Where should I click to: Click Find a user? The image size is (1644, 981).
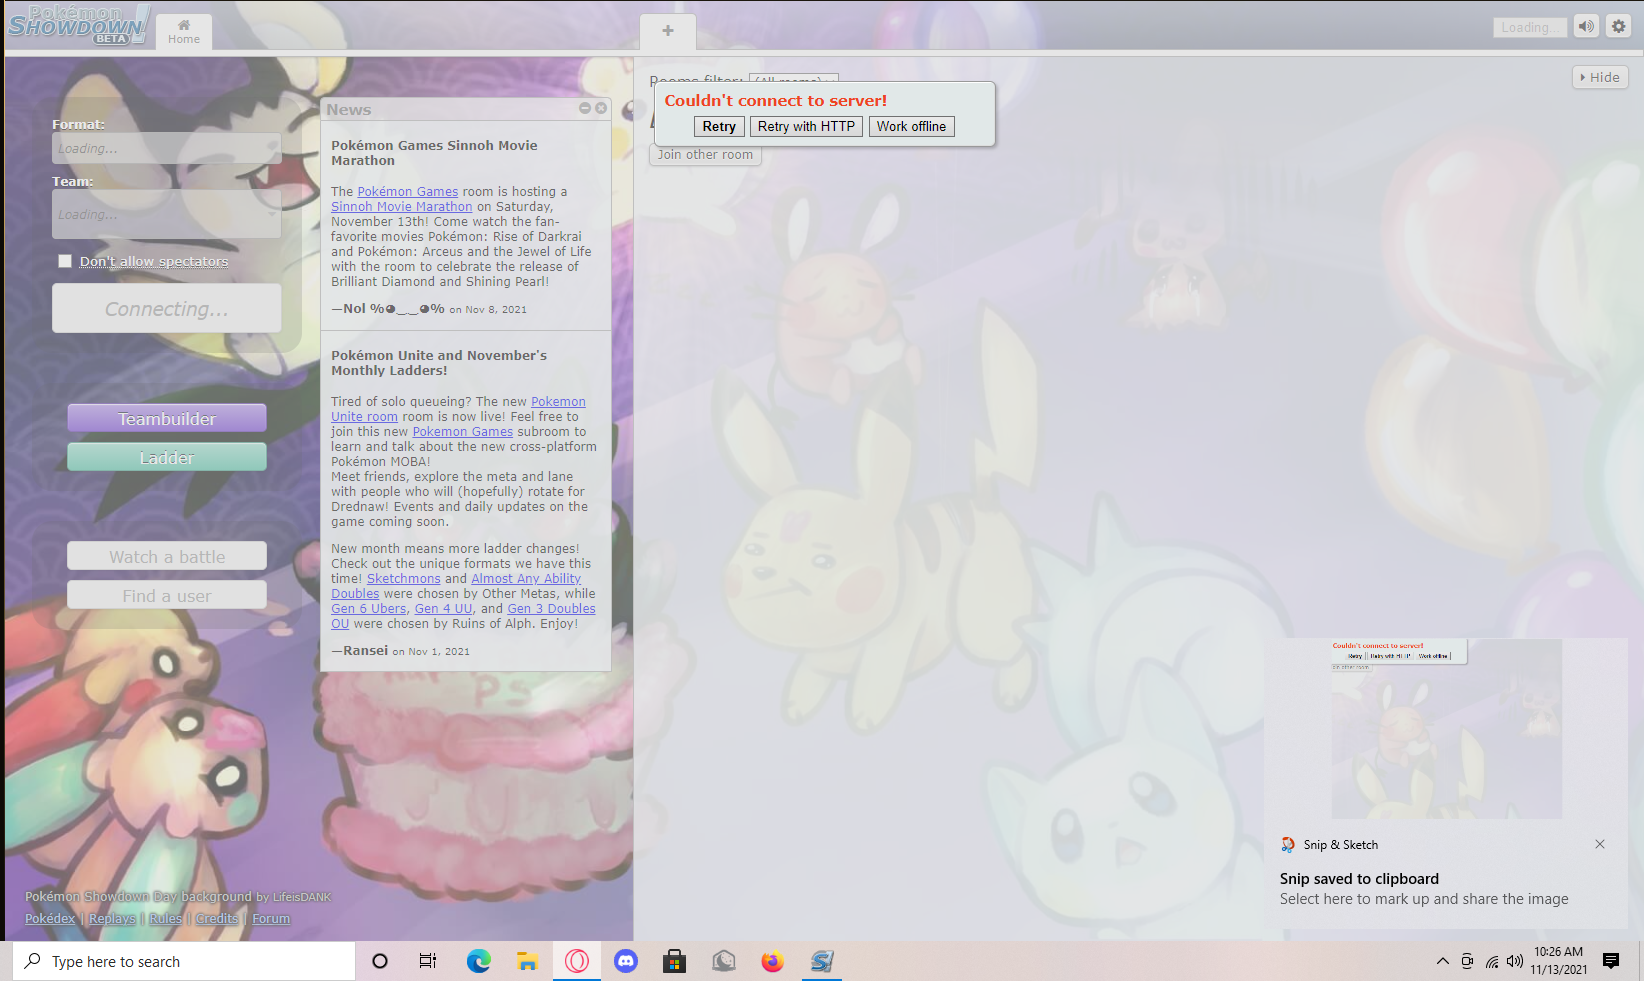pyautogui.click(x=167, y=596)
